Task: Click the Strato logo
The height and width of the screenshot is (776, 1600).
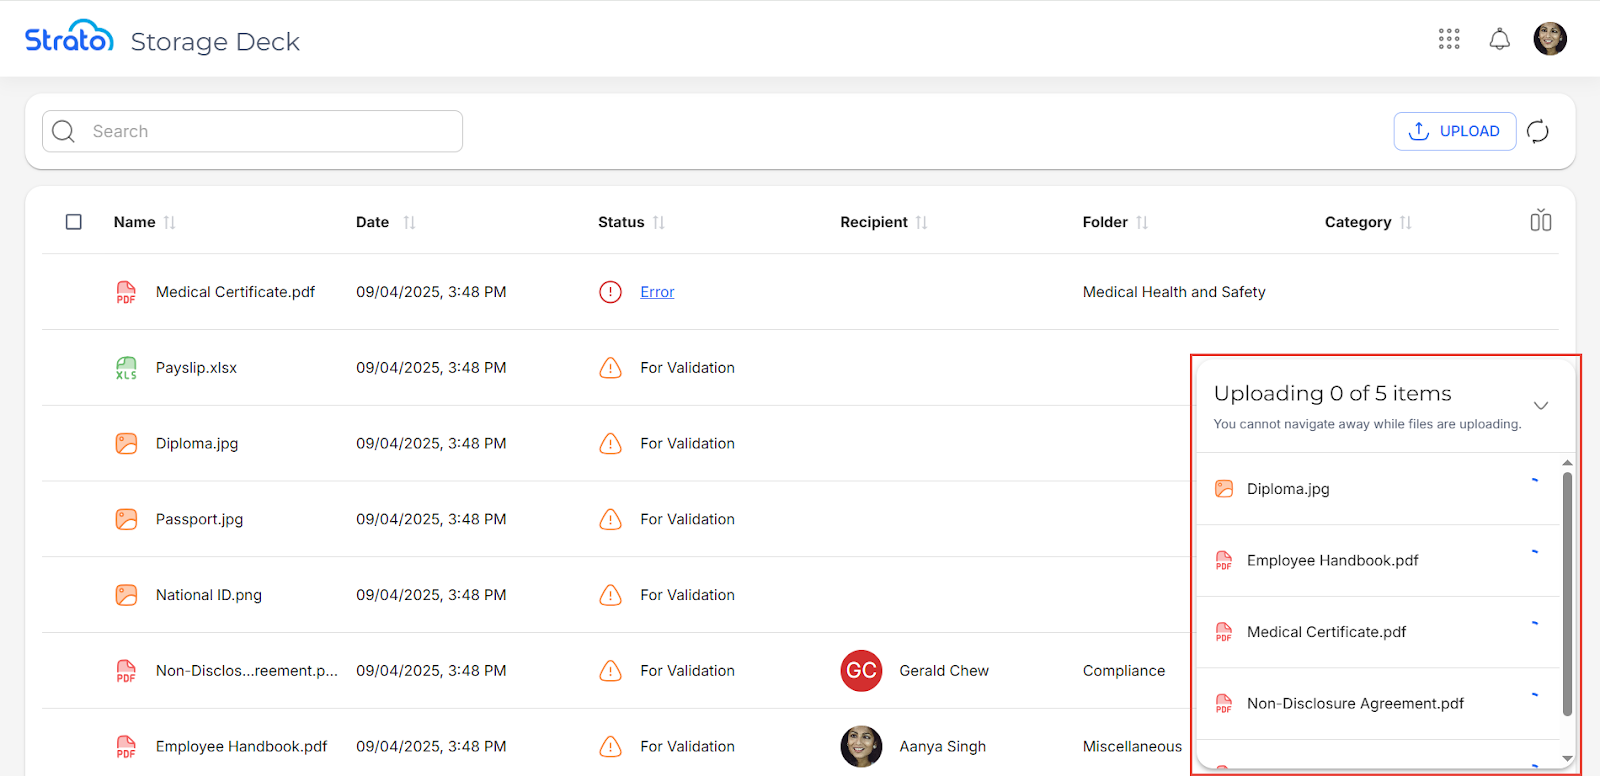Action: point(69,37)
